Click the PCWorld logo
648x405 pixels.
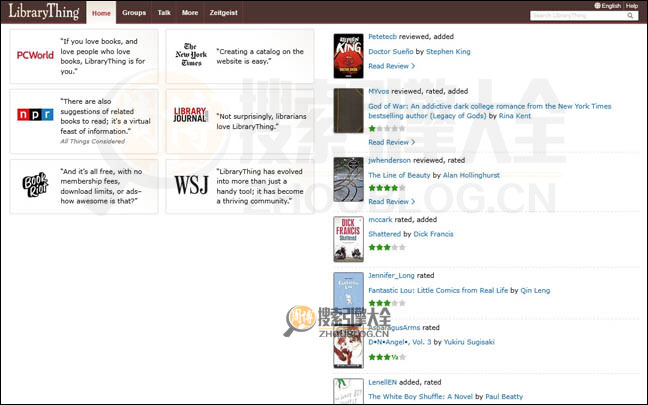(x=35, y=55)
